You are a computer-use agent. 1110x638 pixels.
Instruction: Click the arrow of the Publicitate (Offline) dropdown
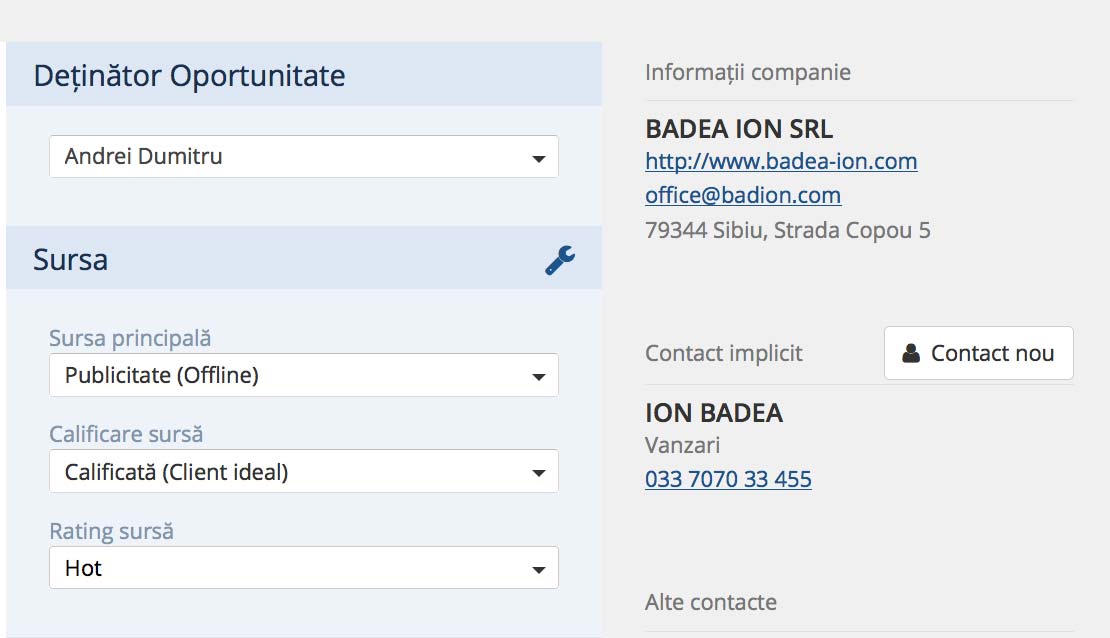coord(539,377)
